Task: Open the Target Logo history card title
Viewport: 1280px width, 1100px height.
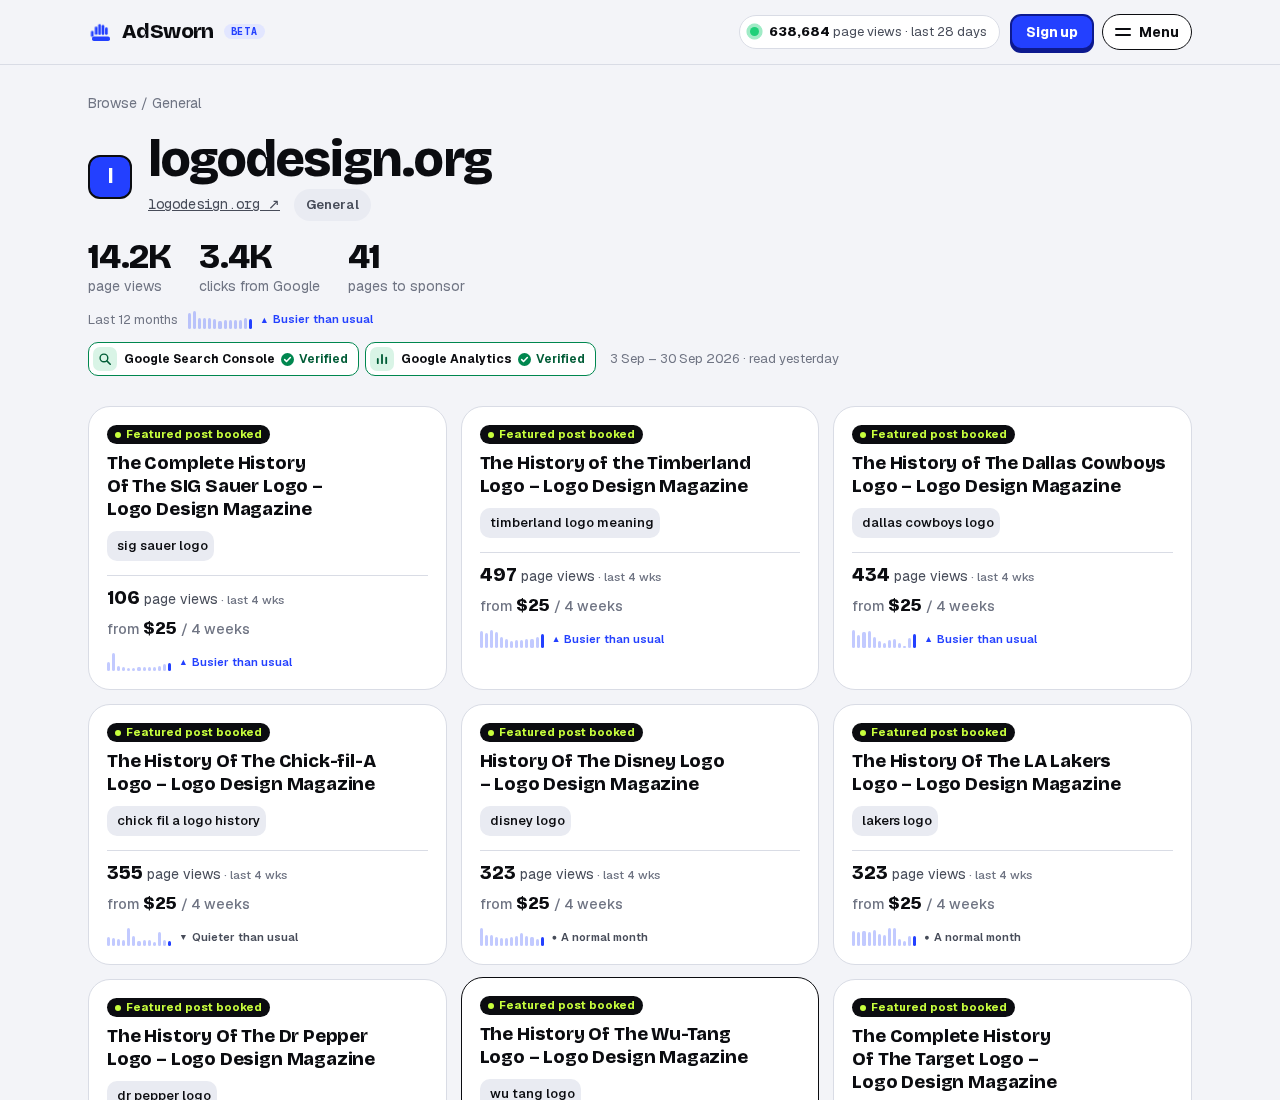Action: coord(954,1059)
